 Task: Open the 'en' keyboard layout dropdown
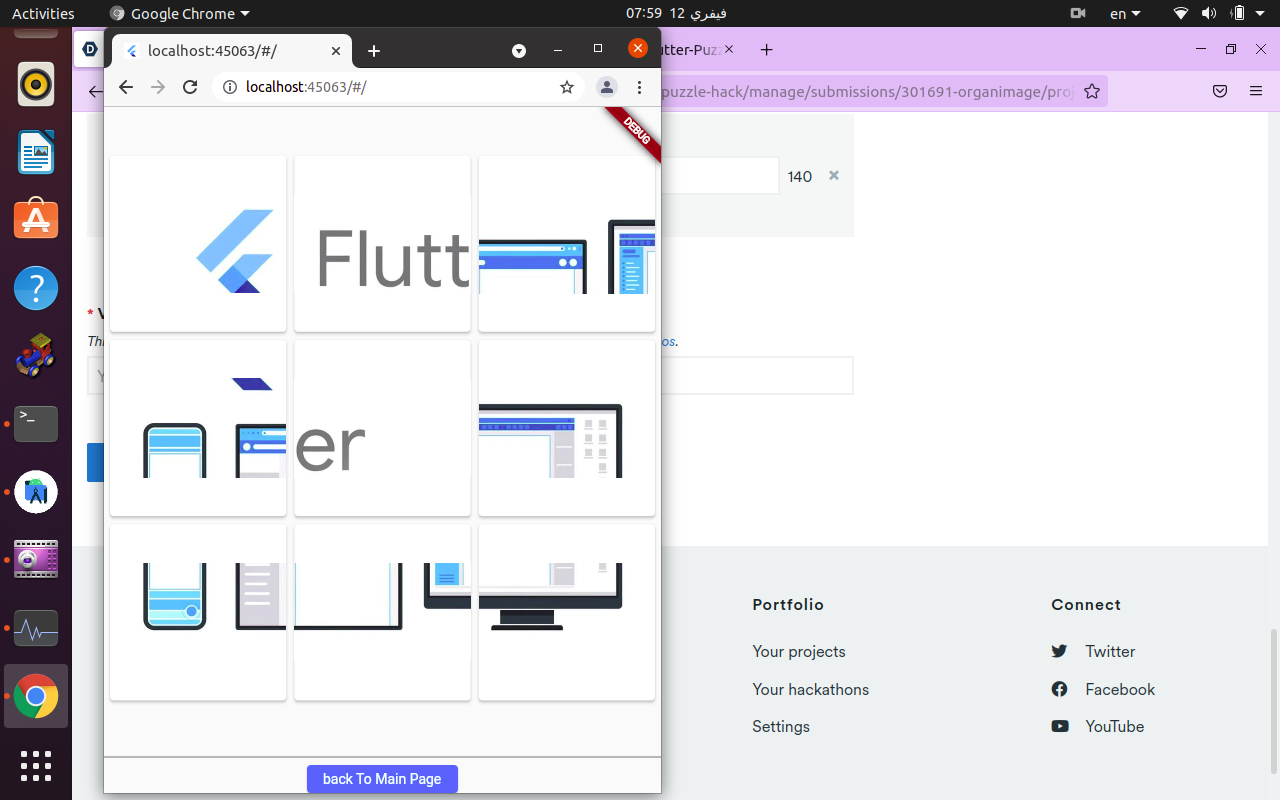1125,13
